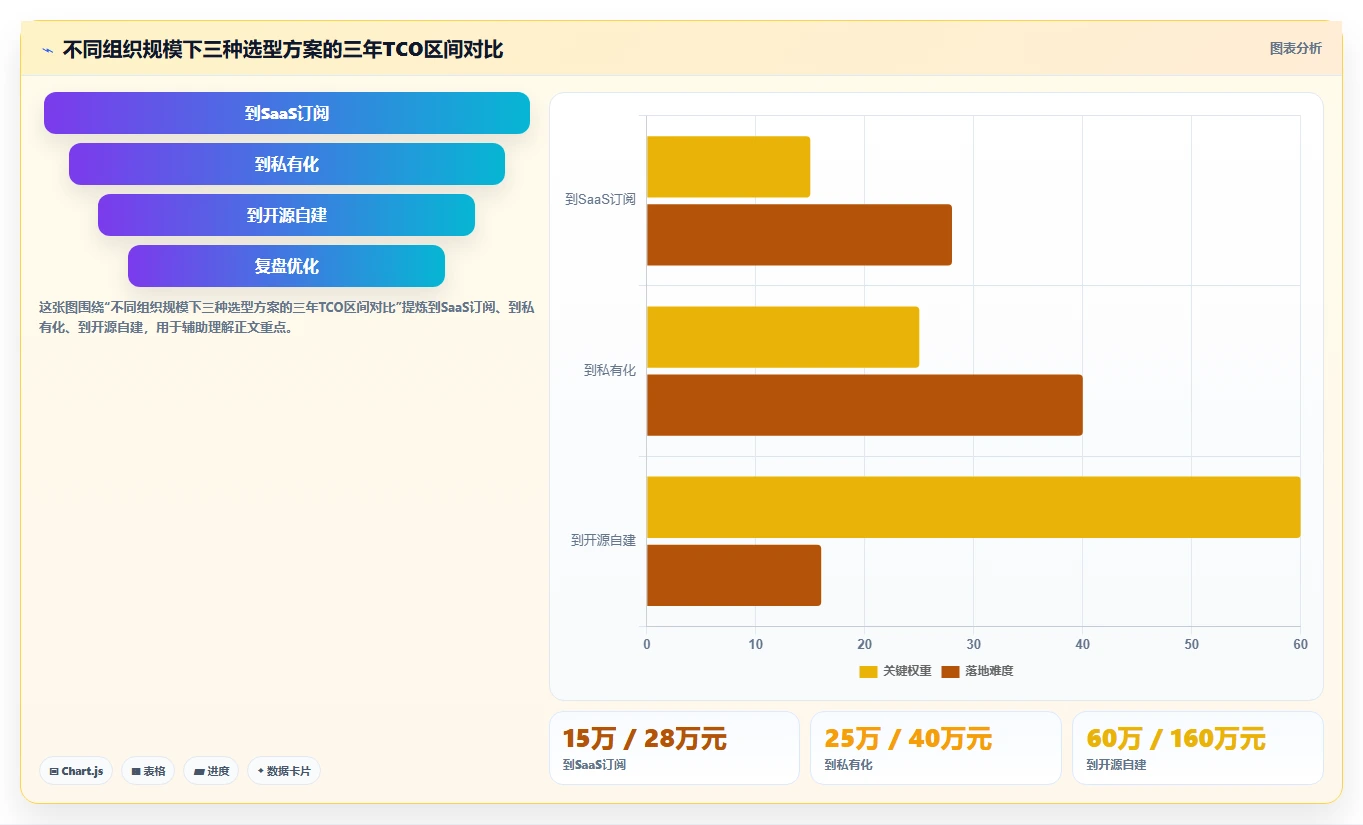Click the yellow 到私有化 关键权重 bar
Screen dimensions: 1363x825
tap(783, 337)
